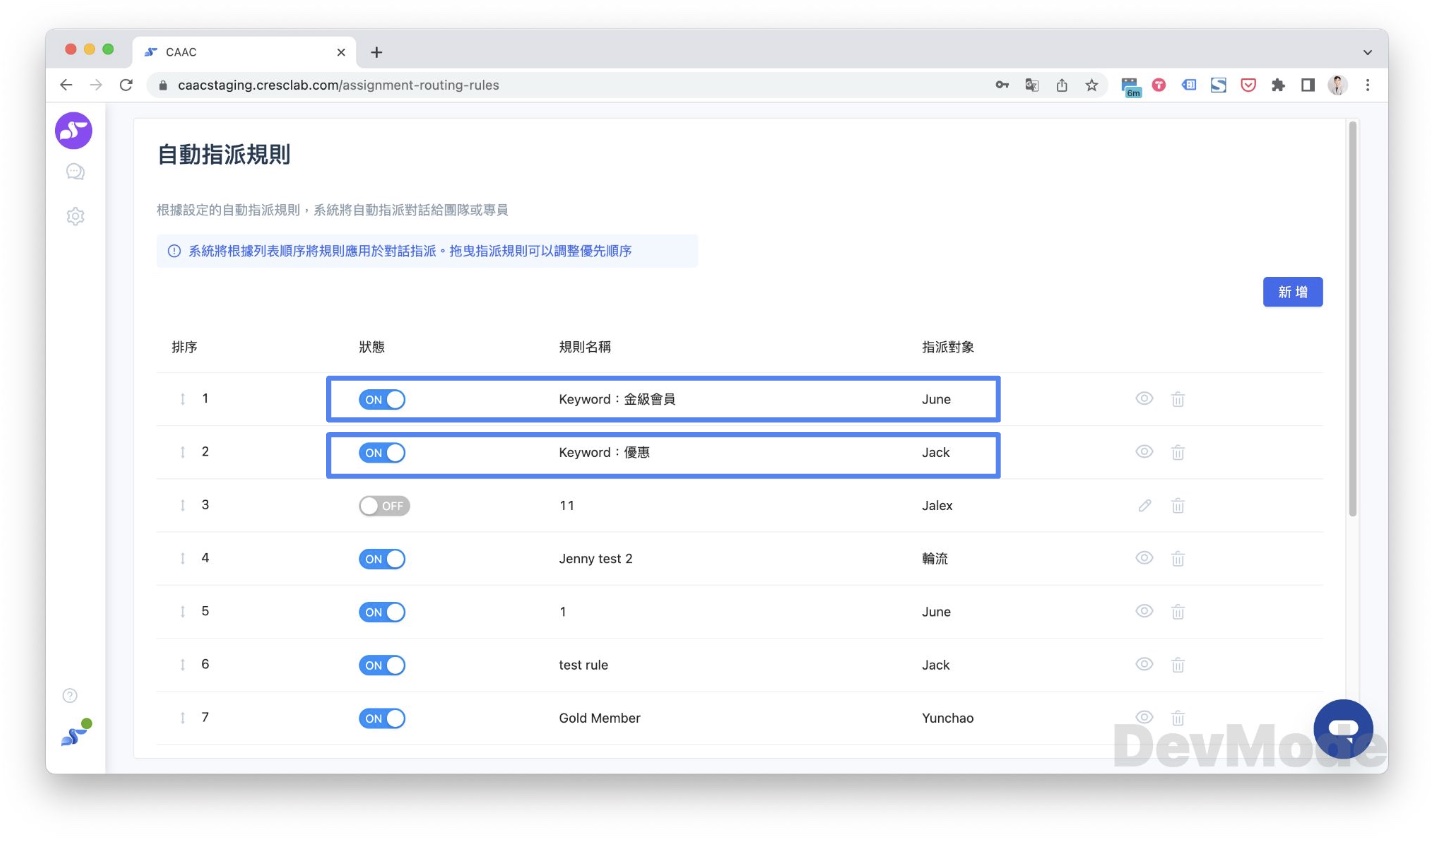Click the help question mark icon
This screenshot has height=846, width=1440.
70,696
